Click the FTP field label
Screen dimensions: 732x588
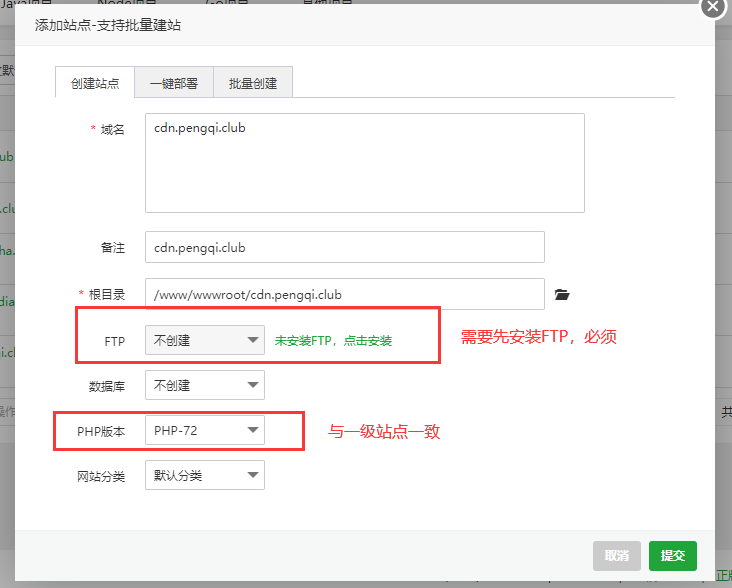click(114, 341)
